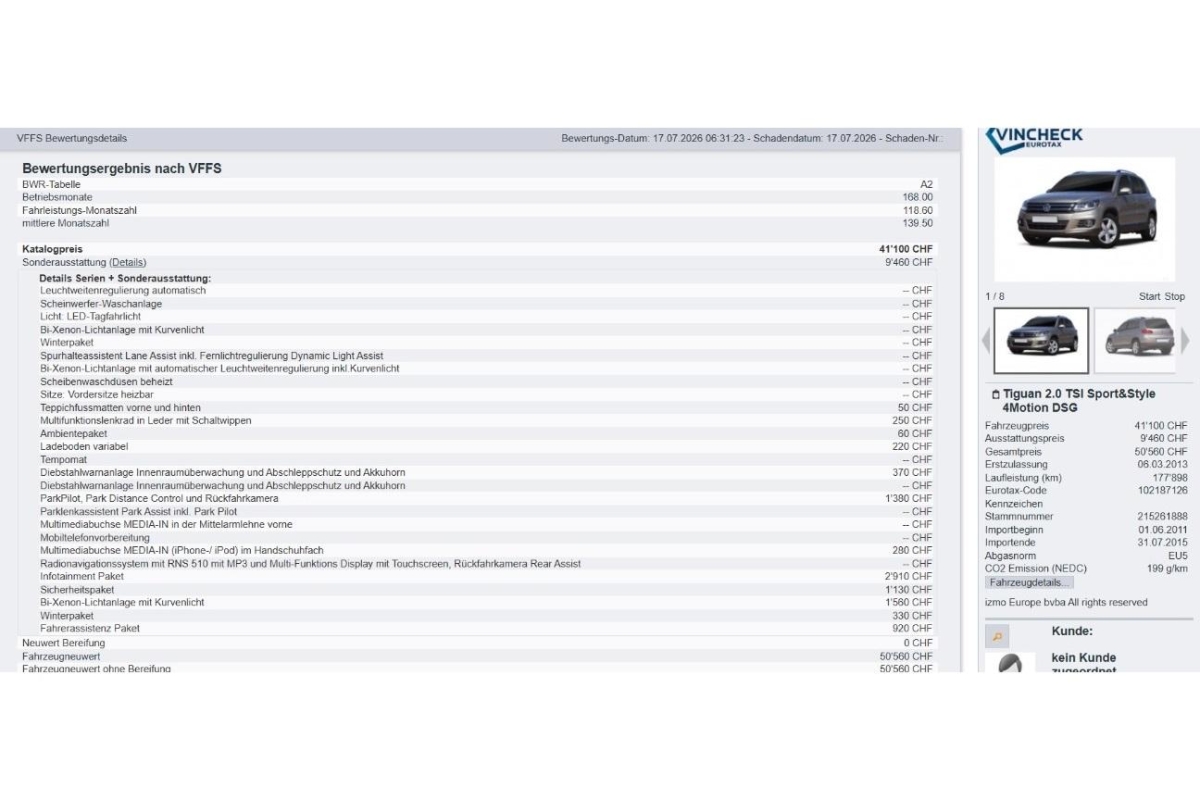Select the Scheibenwaschdüsen beheizt row
The image size is (1200, 800).
(486, 381)
